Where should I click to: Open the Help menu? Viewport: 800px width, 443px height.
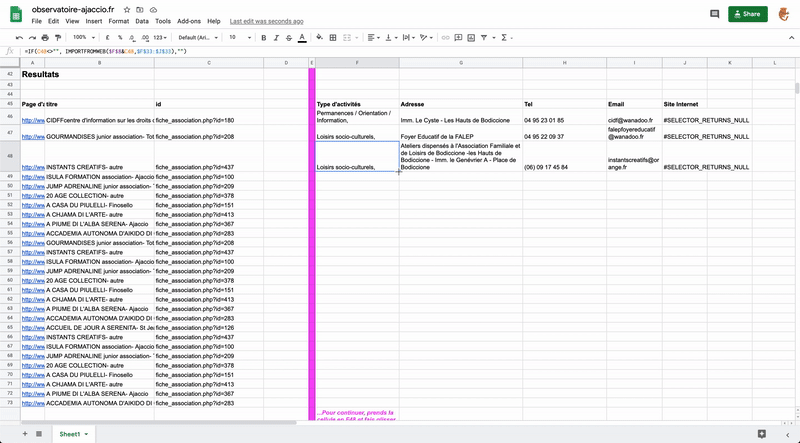pos(214,21)
